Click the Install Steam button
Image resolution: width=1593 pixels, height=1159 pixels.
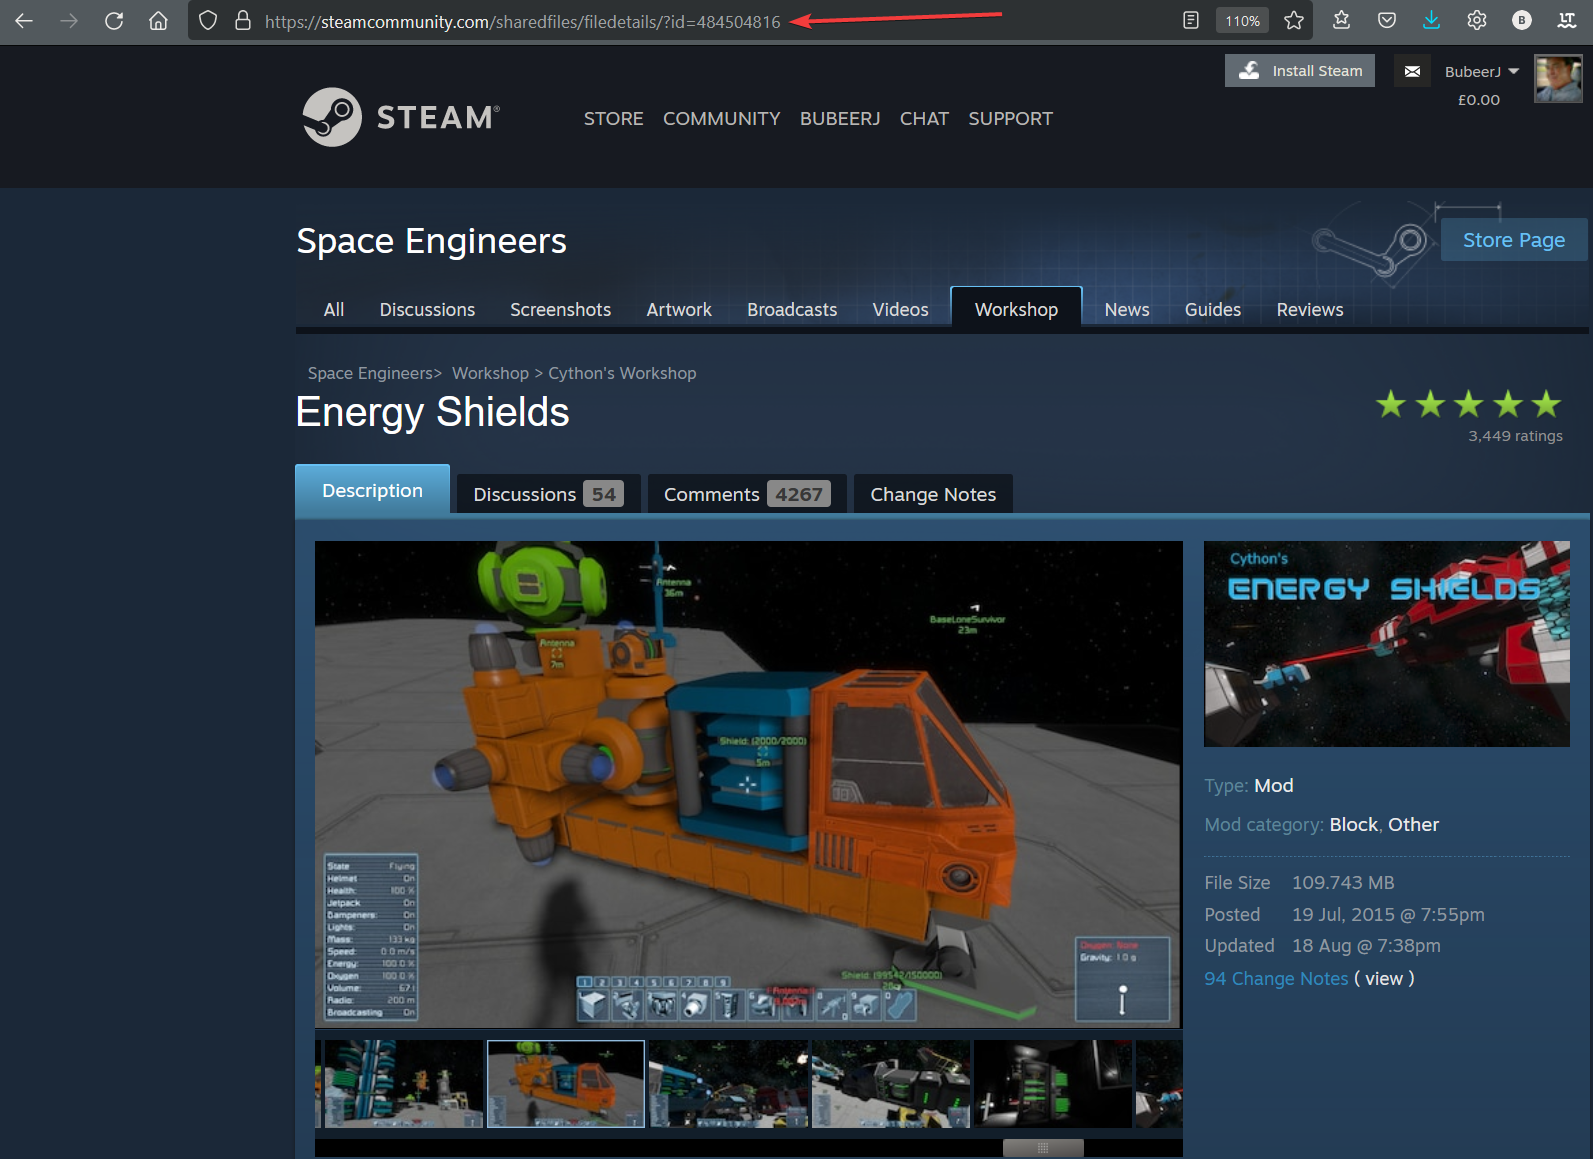(x=1300, y=71)
